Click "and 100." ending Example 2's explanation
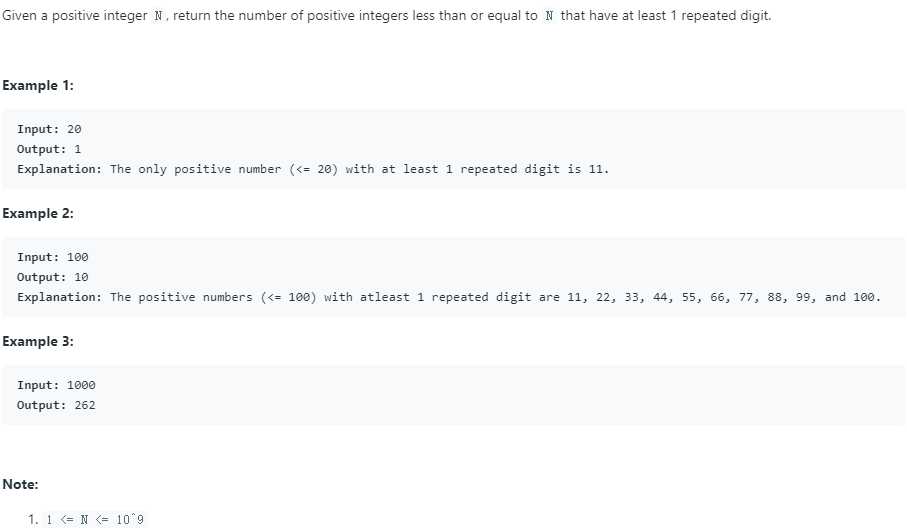 point(852,297)
